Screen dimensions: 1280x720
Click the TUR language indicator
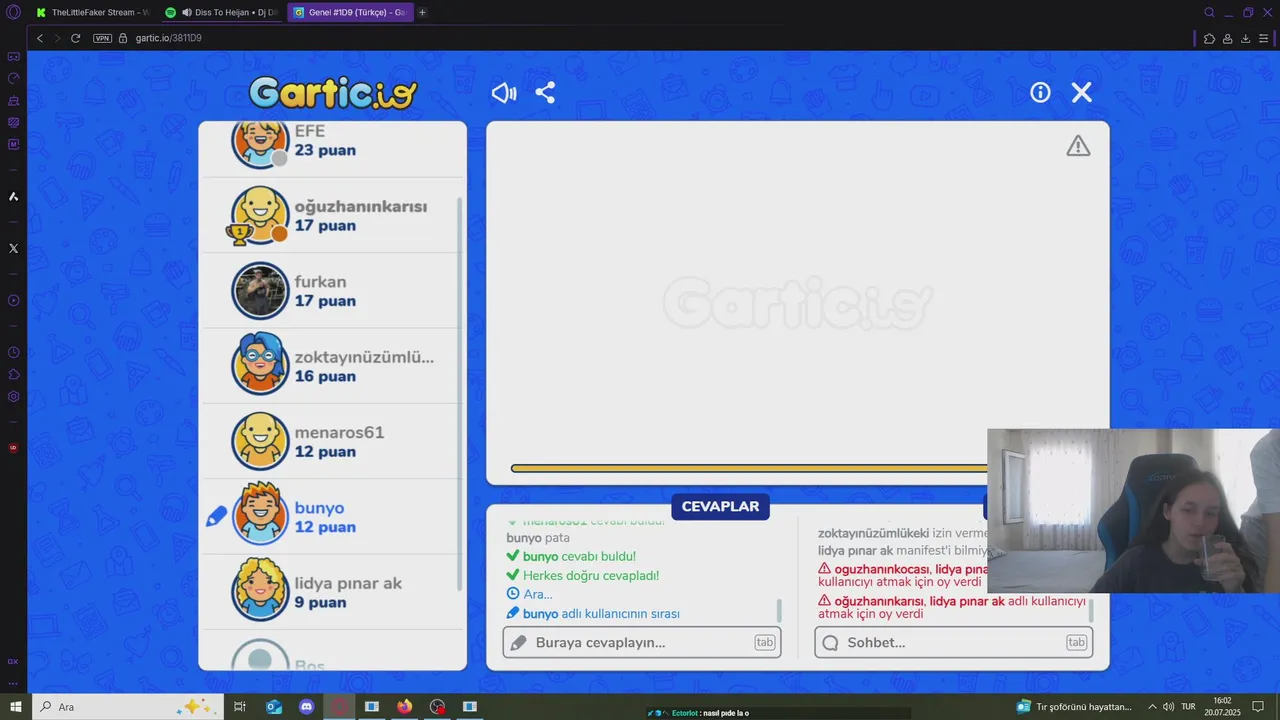[x=1188, y=707]
